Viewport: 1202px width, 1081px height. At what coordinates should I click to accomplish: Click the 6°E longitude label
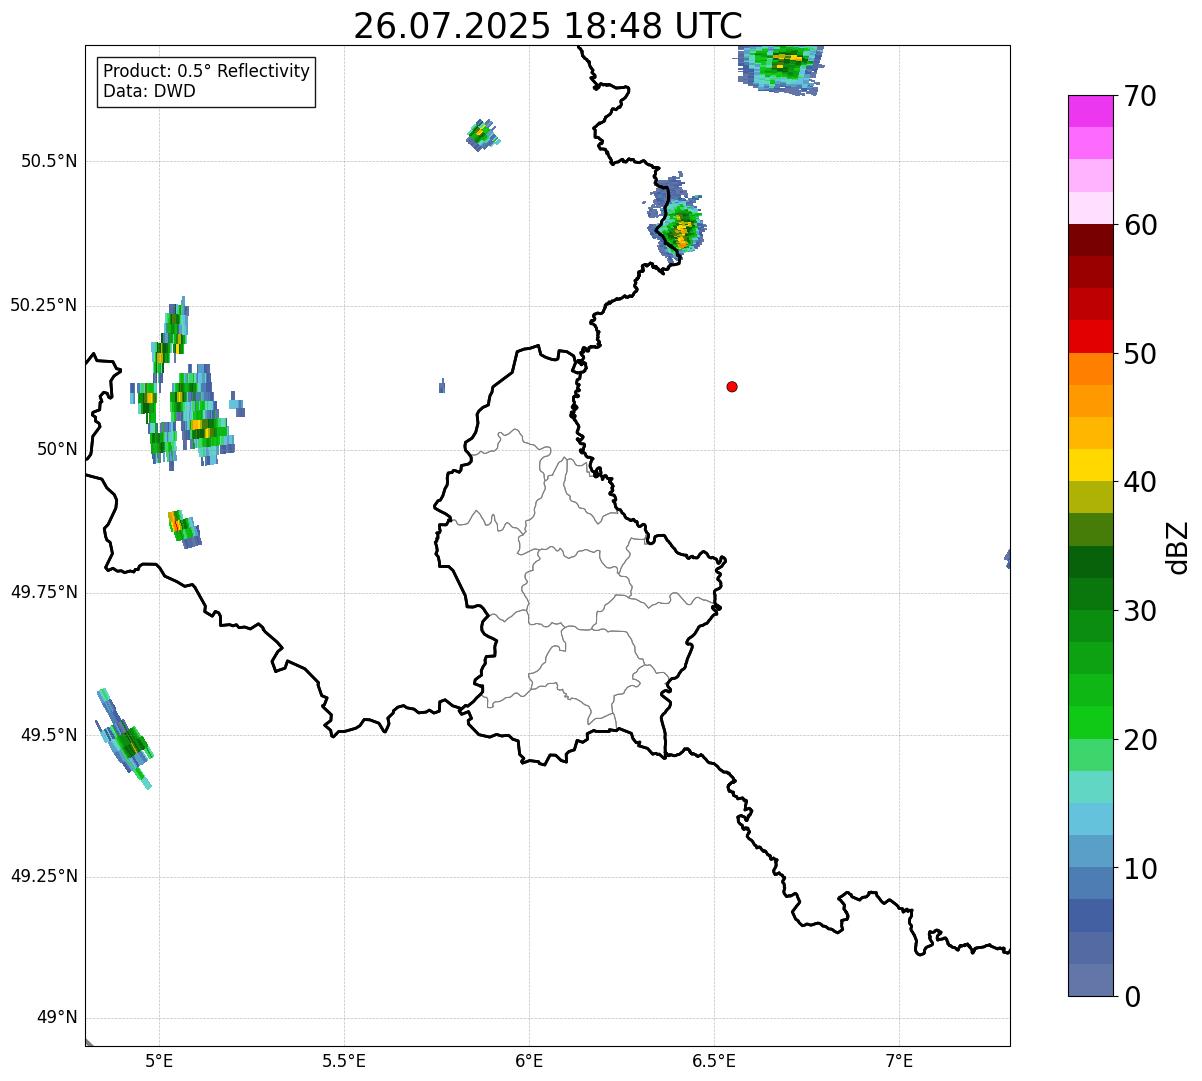(x=529, y=1061)
